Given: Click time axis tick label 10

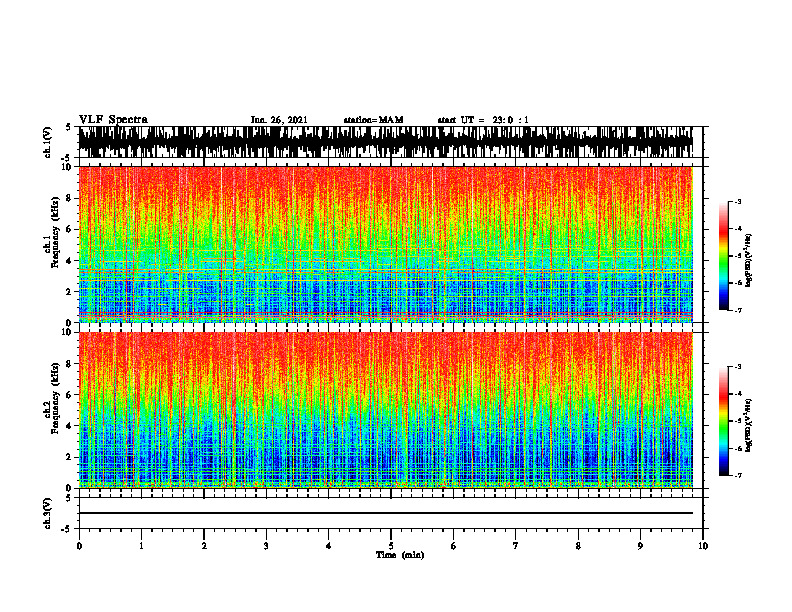Looking at the screenshot, I should pos(703,546).
